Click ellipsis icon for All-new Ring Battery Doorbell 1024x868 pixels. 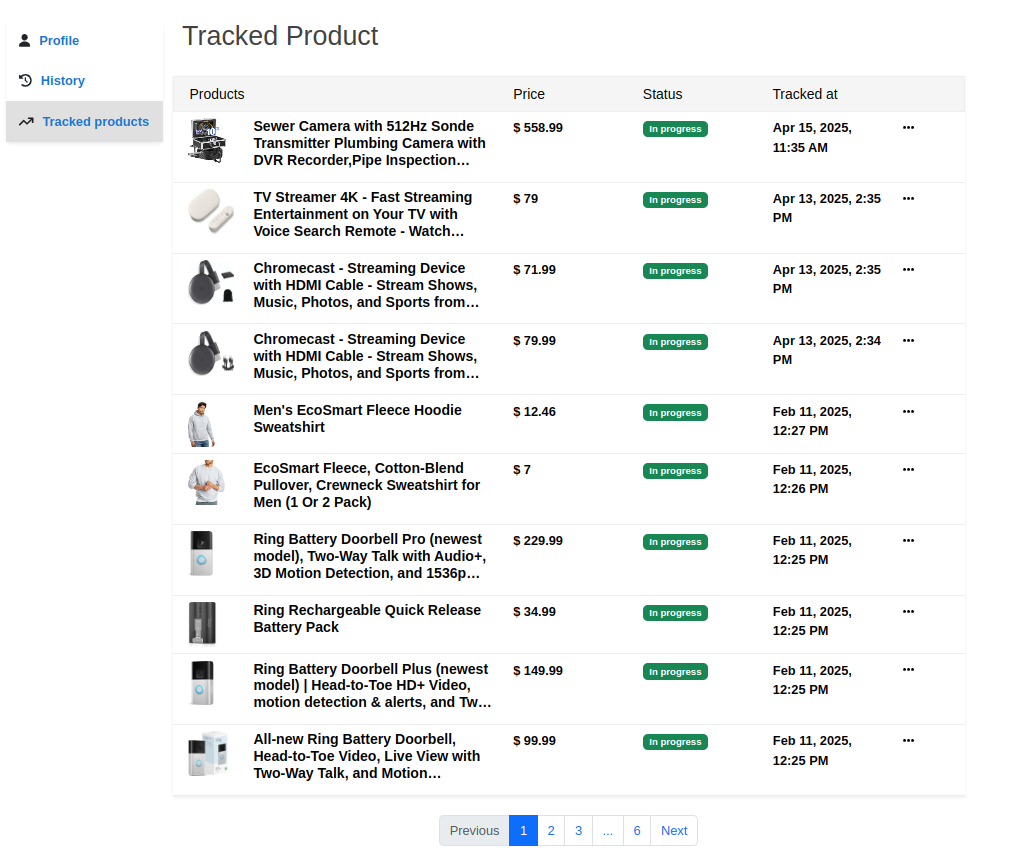point(908,740)
